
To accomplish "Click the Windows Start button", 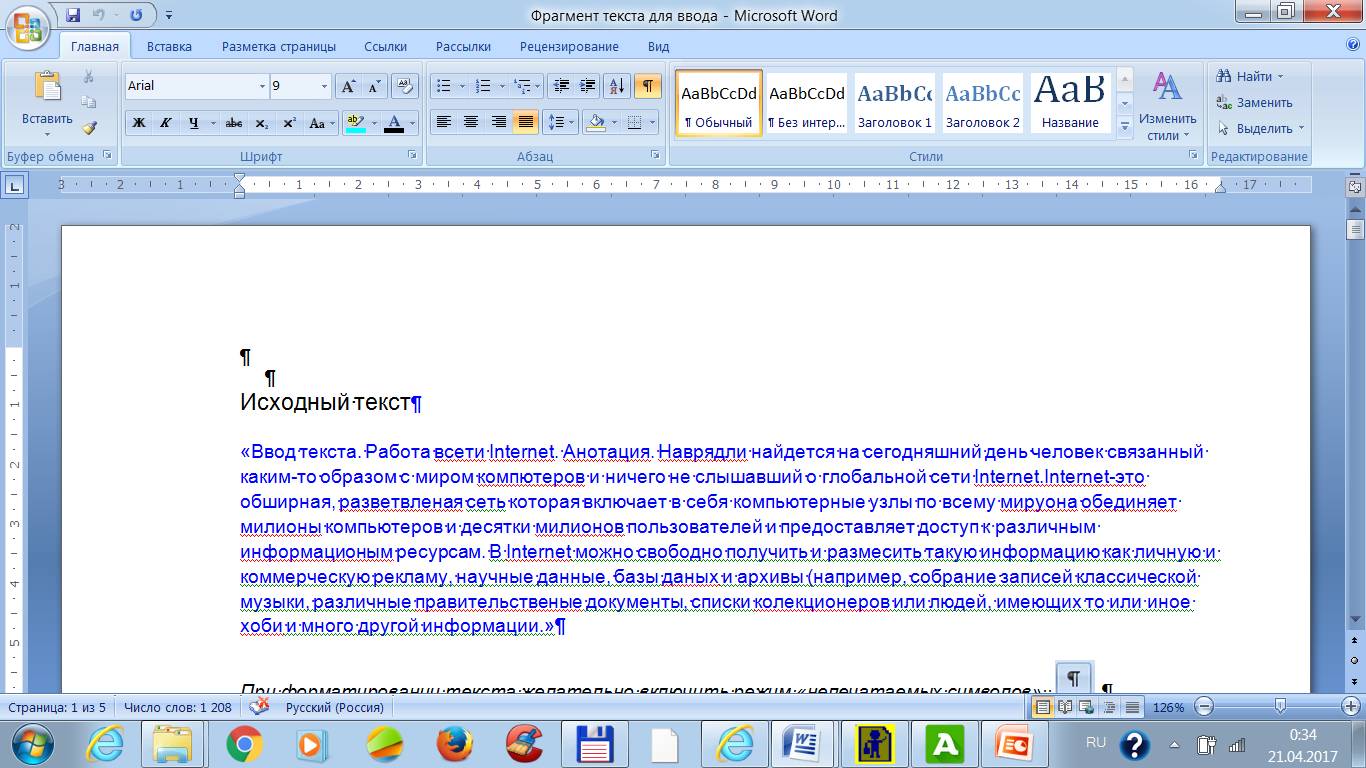I will point(31,744).
